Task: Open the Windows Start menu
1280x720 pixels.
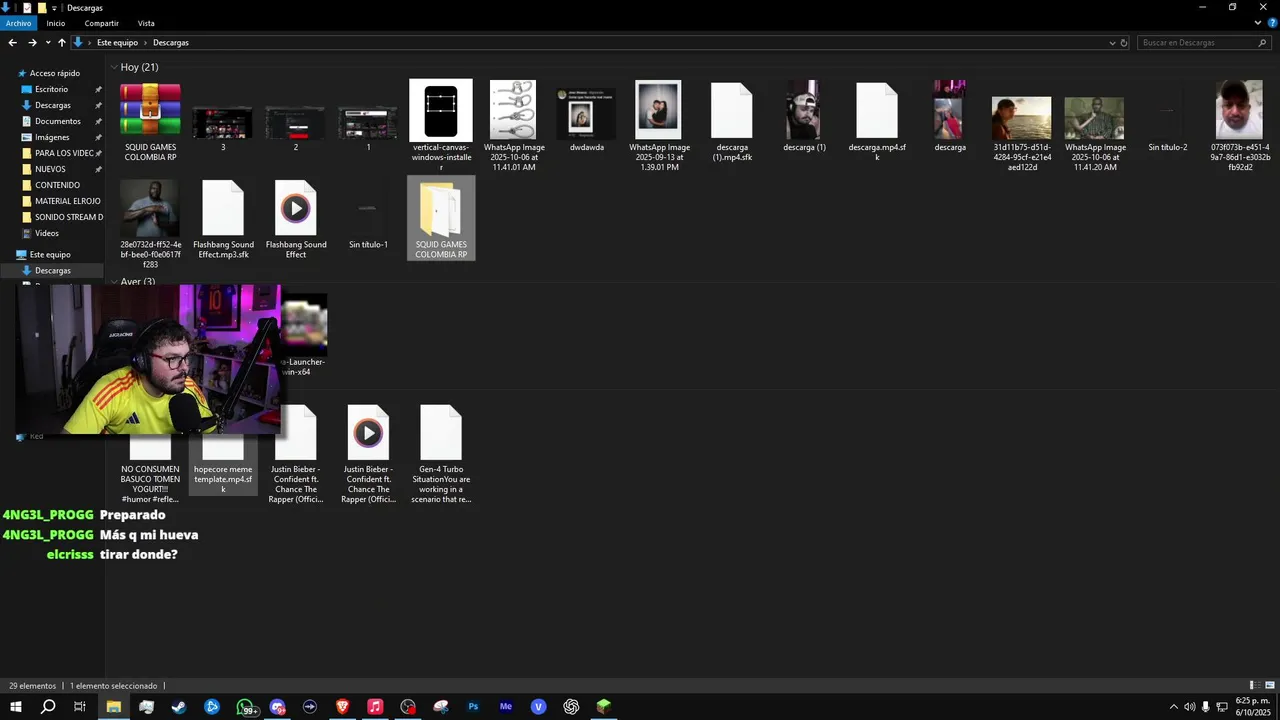Action: pos(15,707)
